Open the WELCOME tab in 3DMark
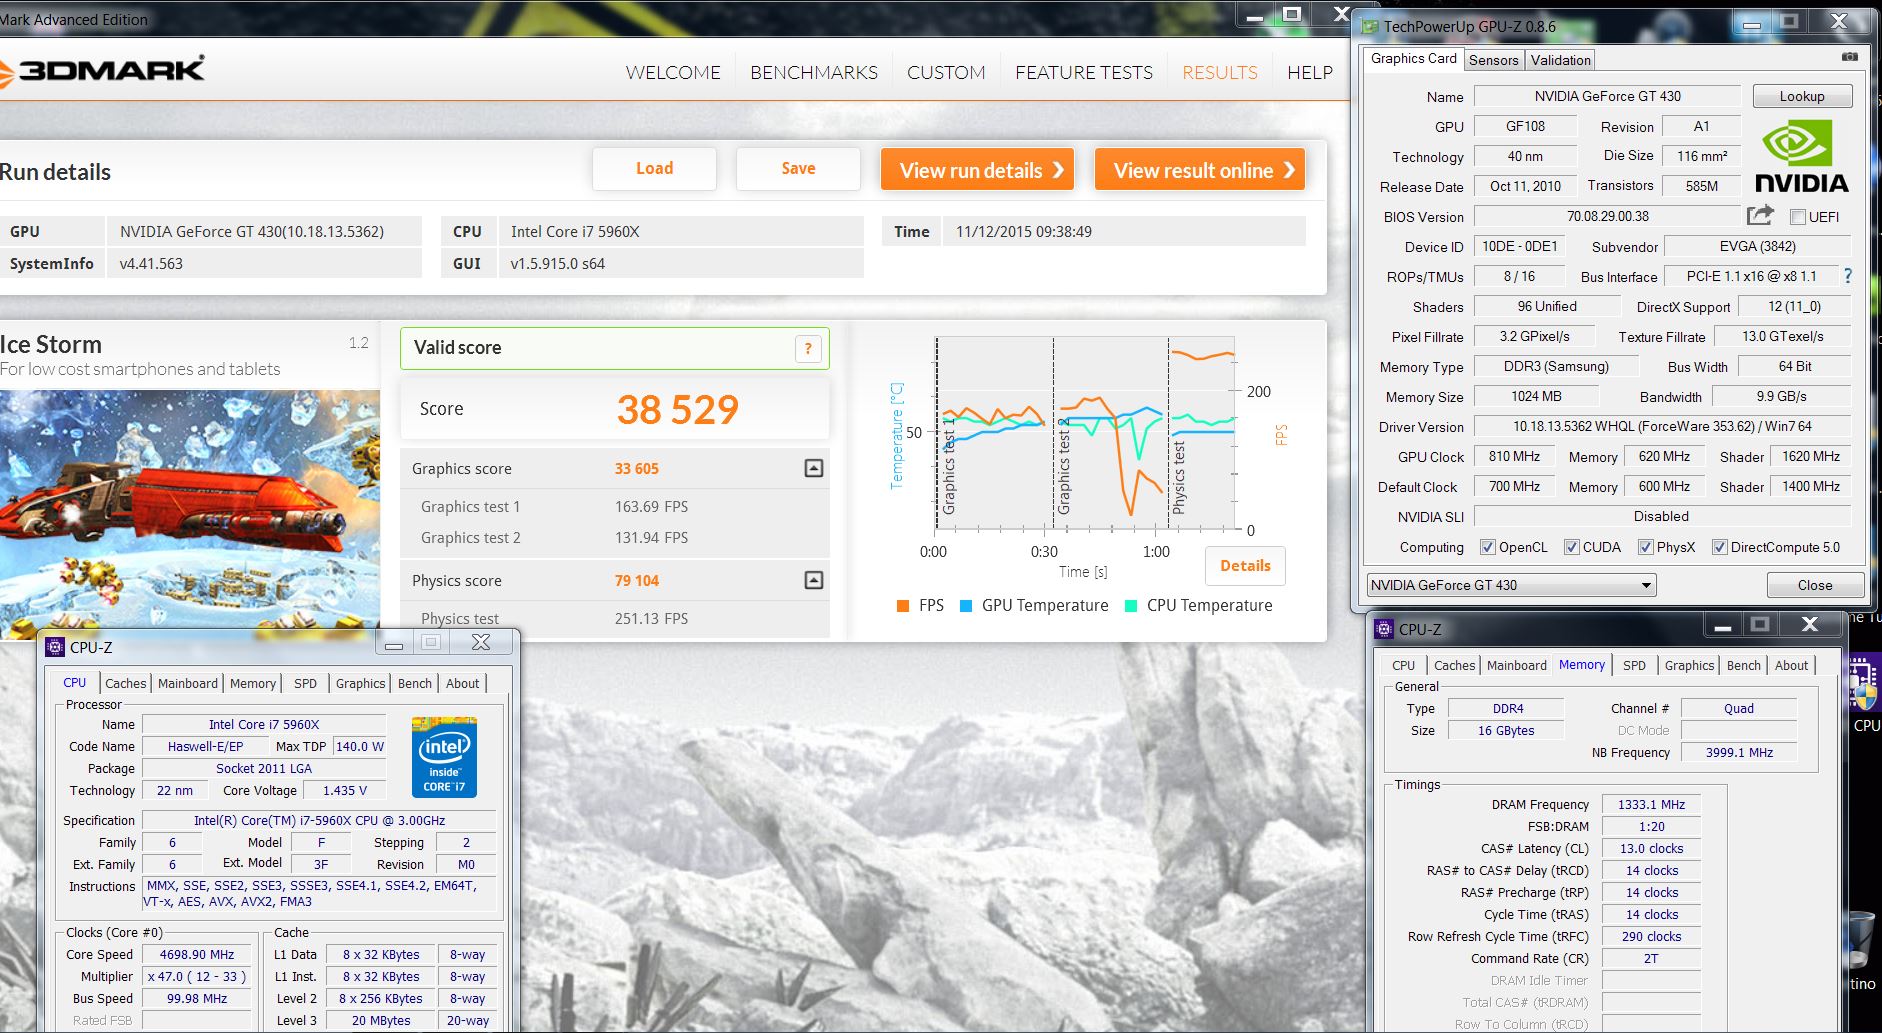 [x=673, y=72]
